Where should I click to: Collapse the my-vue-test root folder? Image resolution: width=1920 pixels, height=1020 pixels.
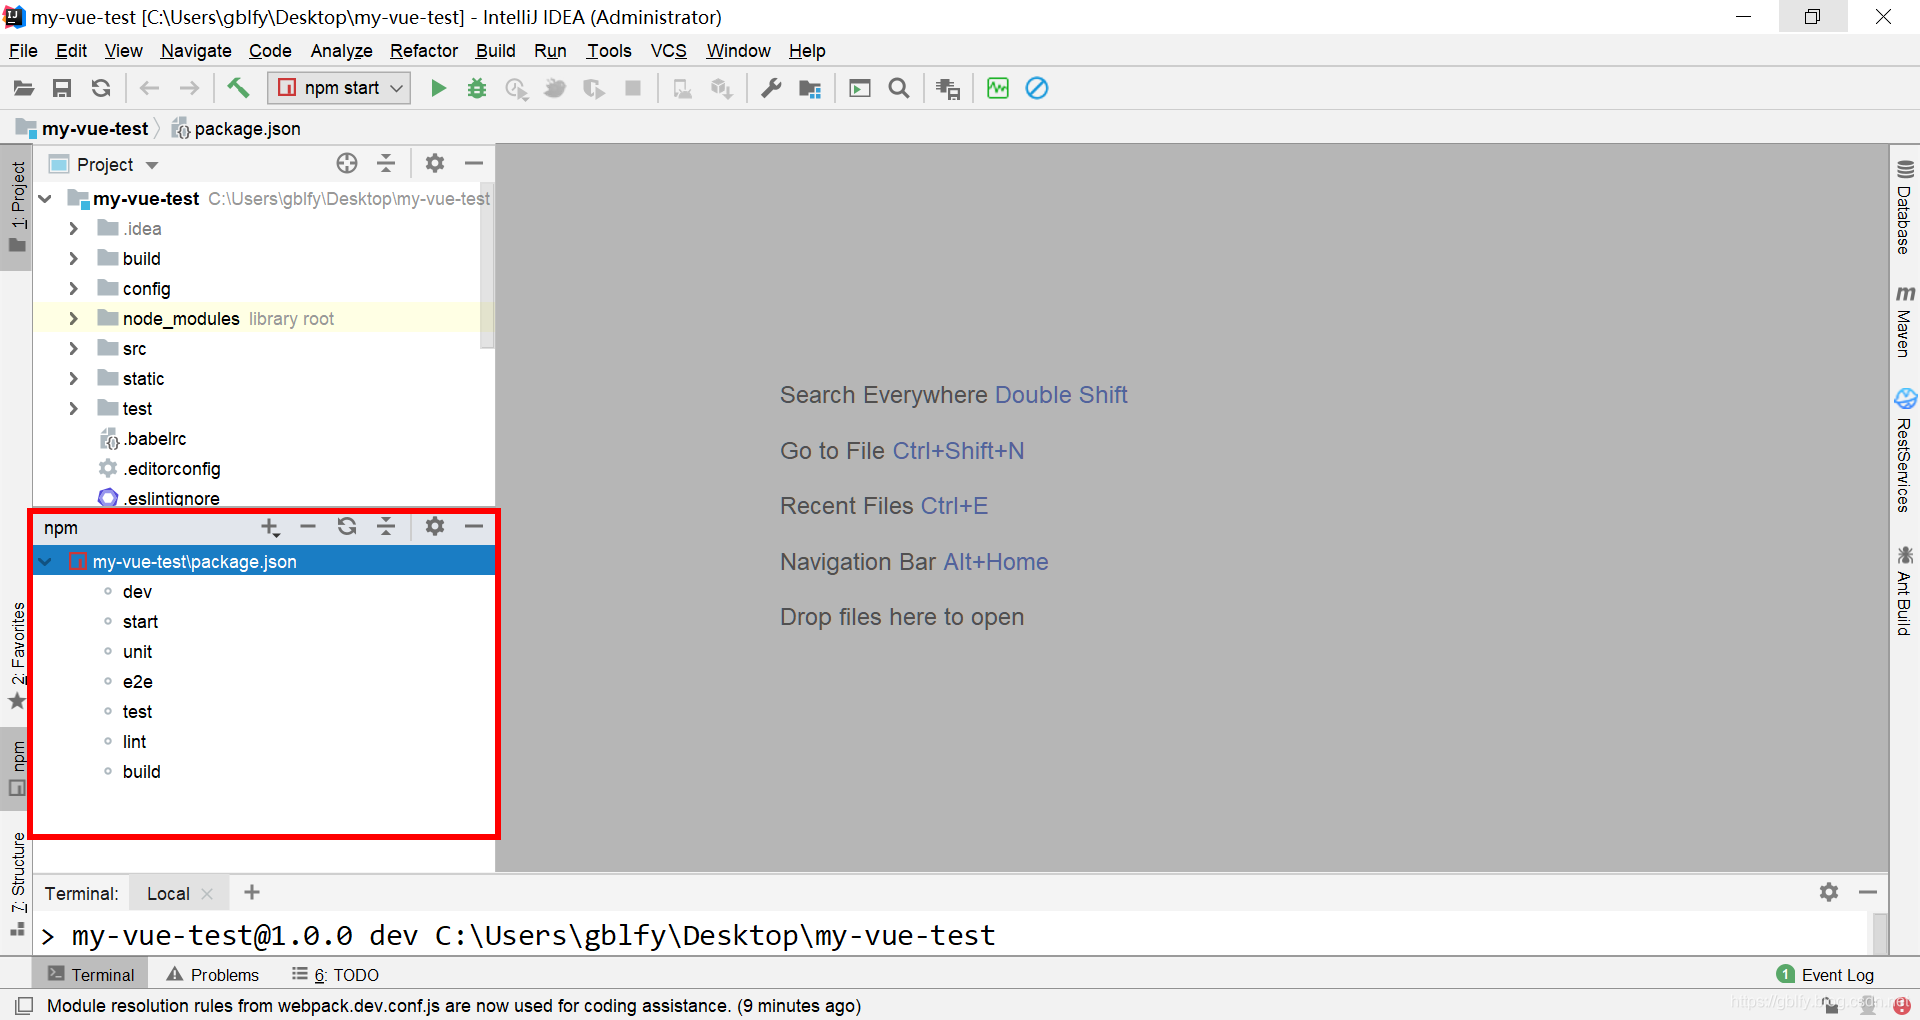click(x=45, y=199)
